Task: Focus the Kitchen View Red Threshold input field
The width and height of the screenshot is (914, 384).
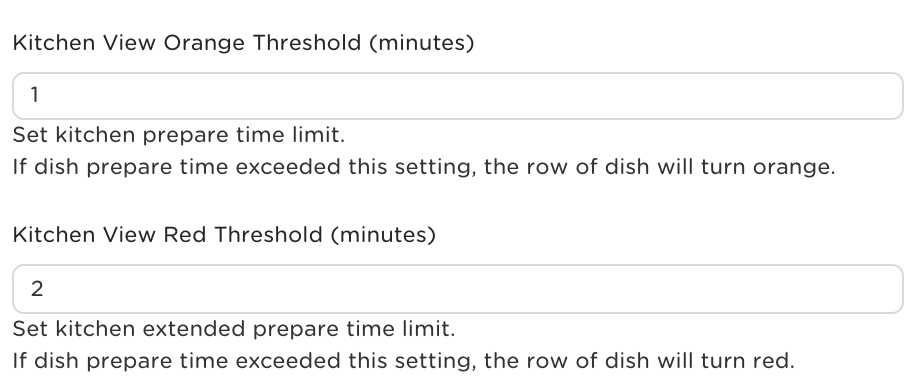Action: tap(458, 289)
